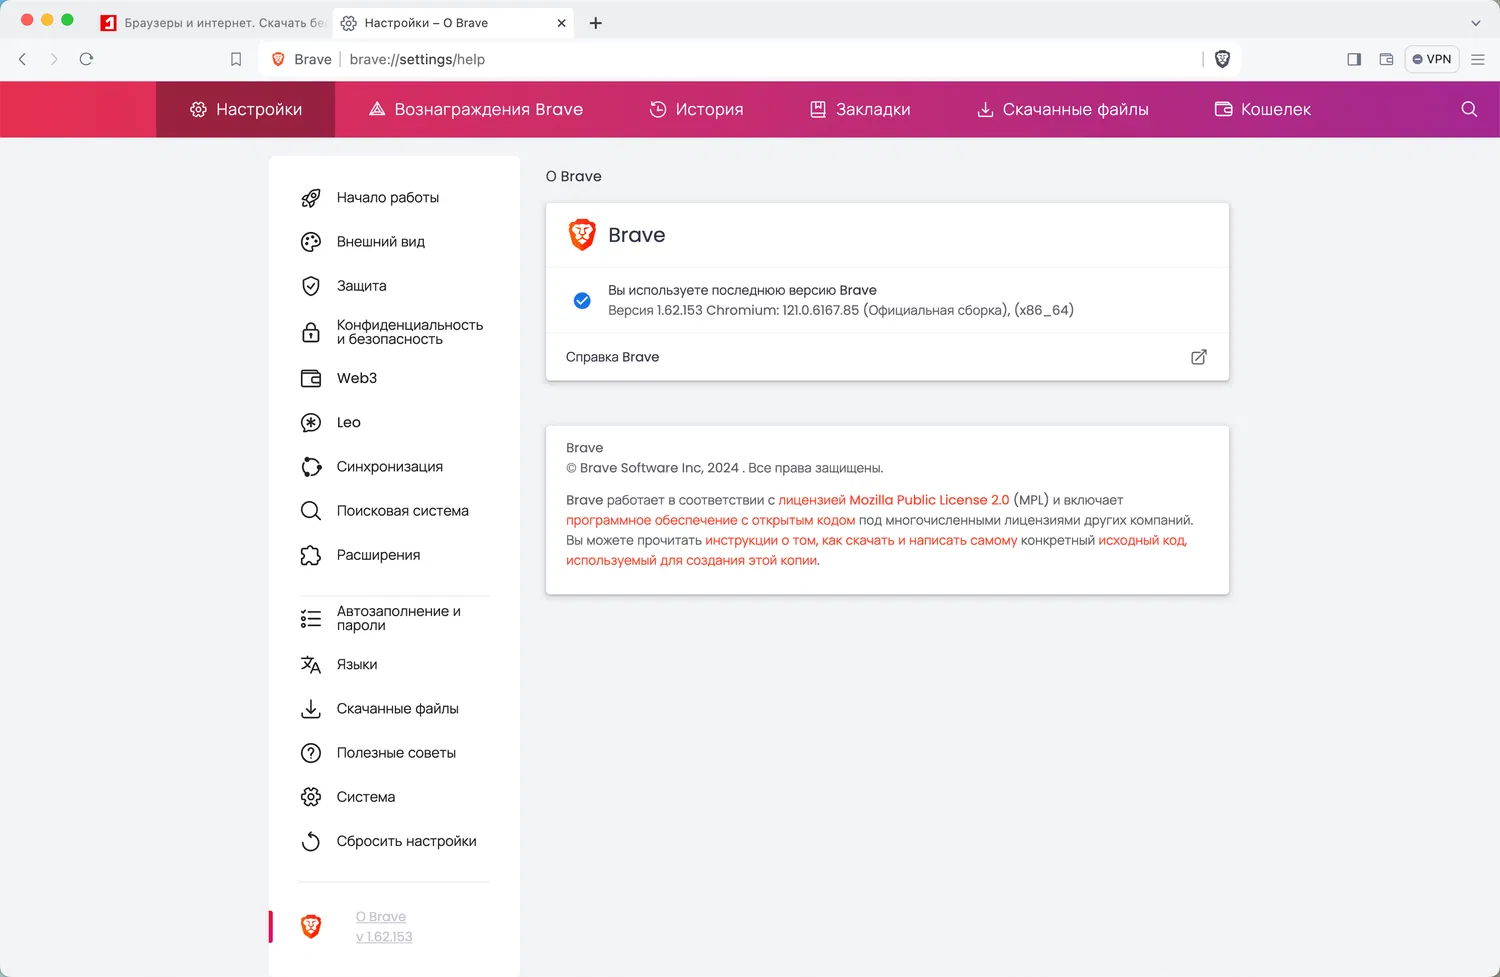
Task: Click the palette icon for Внешний вид
Action: tap(311, 242)
